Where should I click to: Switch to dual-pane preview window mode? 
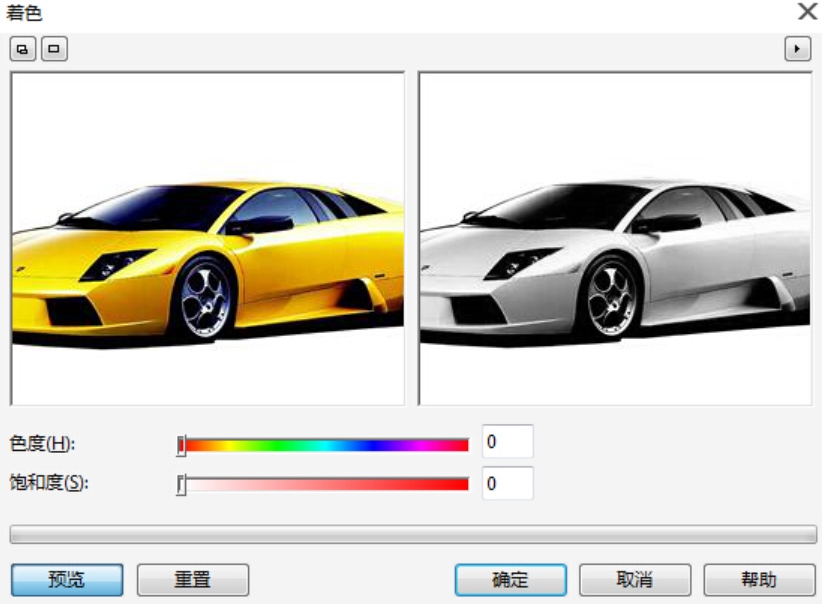coord(23,49)
